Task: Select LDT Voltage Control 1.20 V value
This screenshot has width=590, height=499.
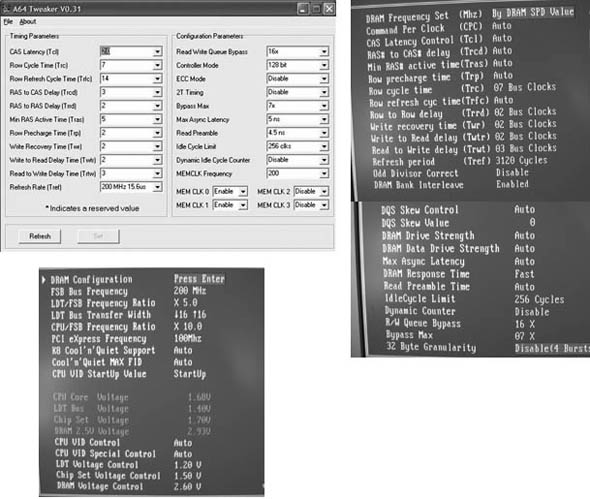Action: tap(187, 465)
